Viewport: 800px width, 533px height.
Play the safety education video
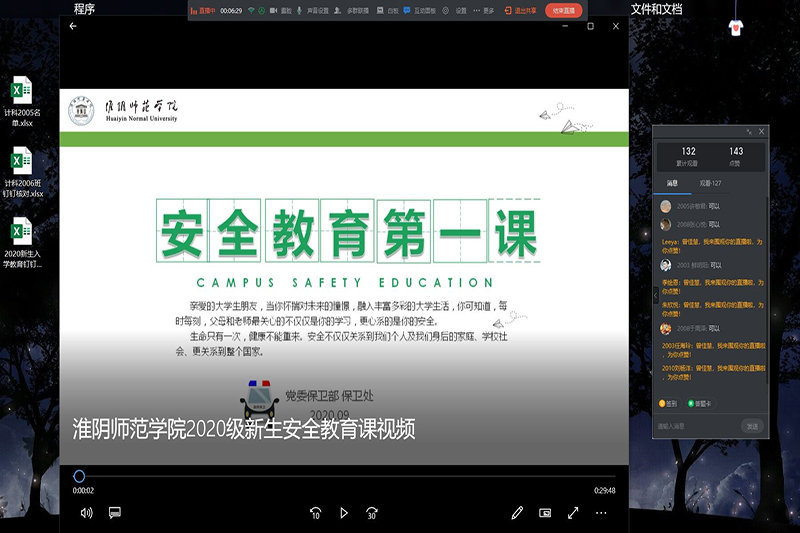pyautogui.click(x=344, y=513)
